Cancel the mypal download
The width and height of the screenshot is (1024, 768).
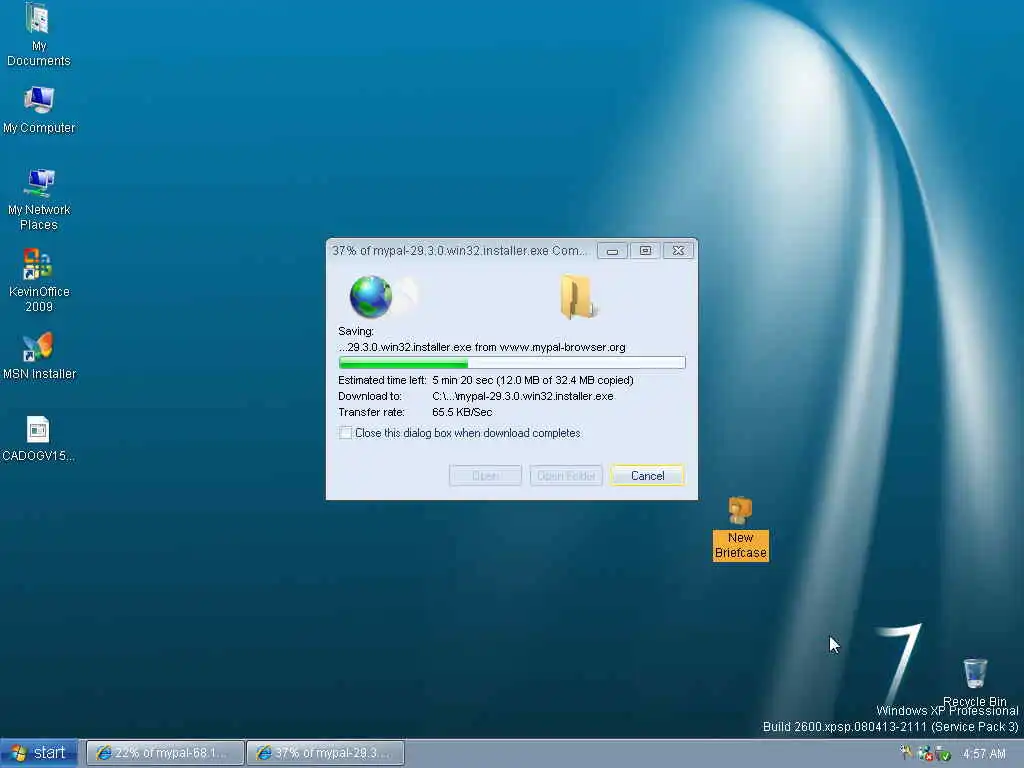(x=647, y=475)
